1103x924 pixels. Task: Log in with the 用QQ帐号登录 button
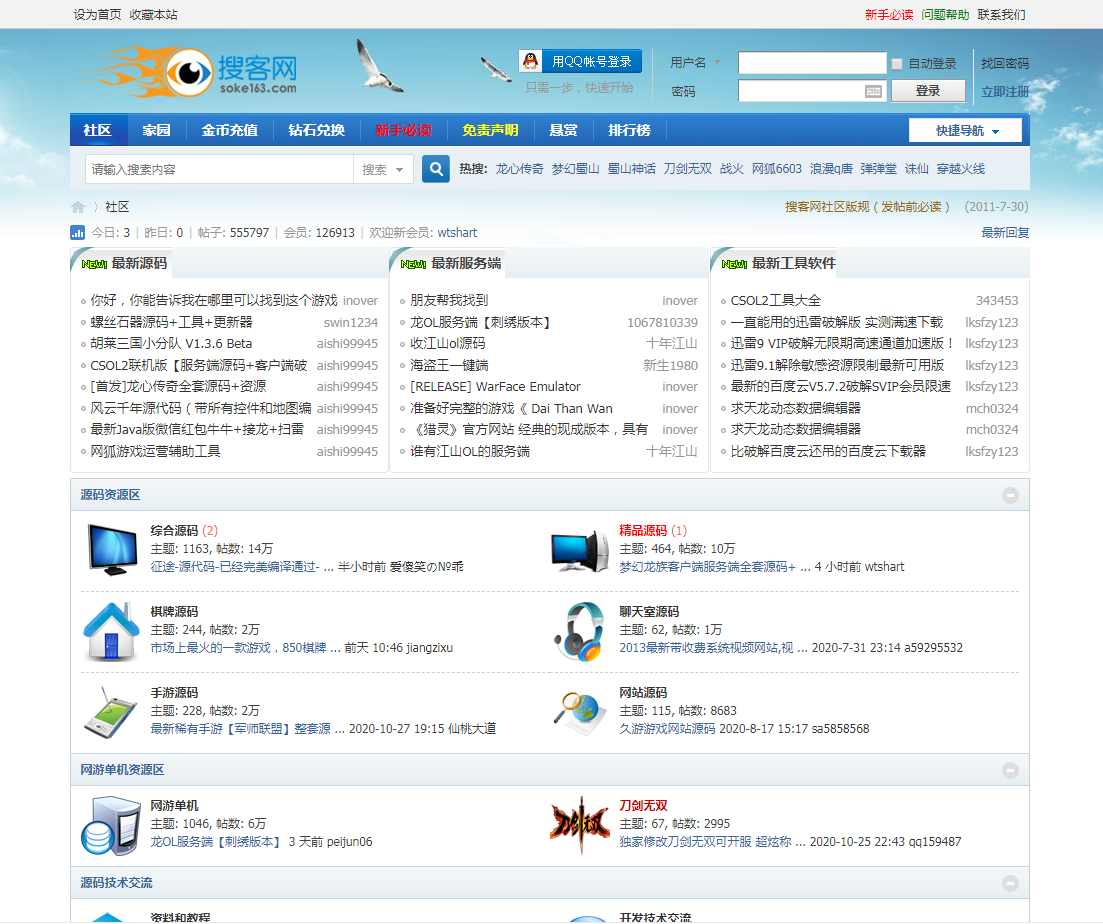coord(580,61)
